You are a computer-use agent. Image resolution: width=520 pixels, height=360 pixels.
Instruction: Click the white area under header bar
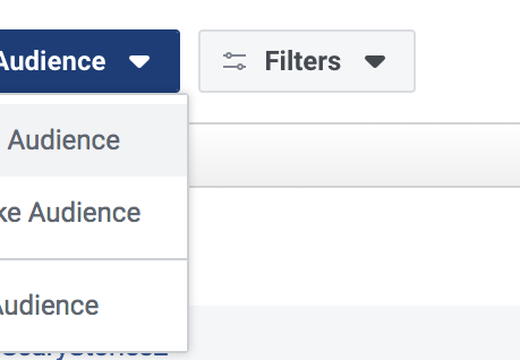(x=354, y=246)
